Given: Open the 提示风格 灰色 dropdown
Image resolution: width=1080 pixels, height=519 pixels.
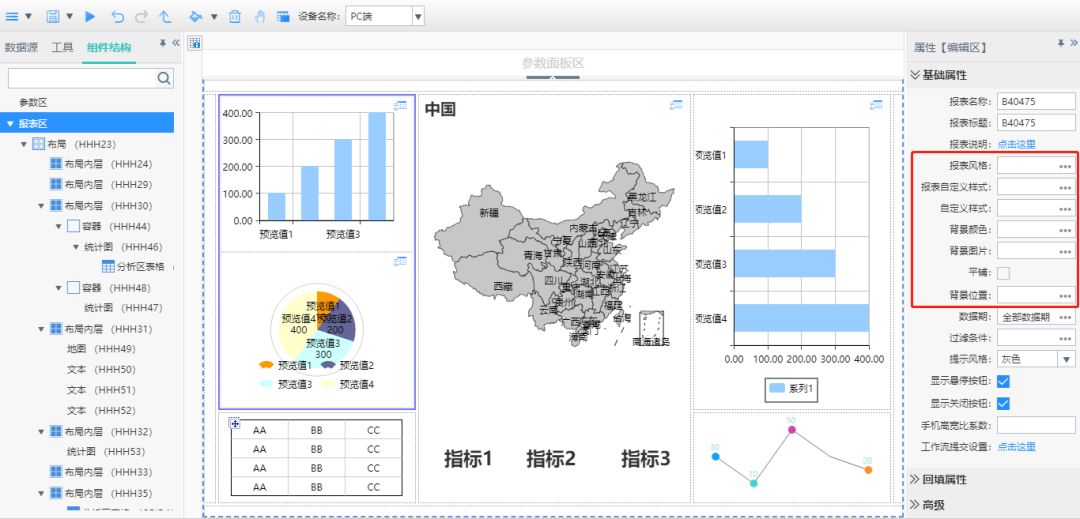Looking at the screenshot, I should coord(1066,359).
